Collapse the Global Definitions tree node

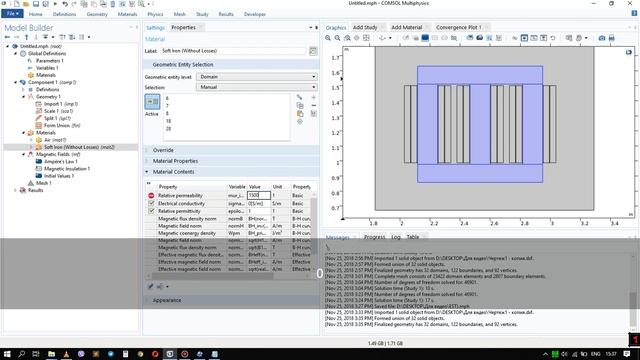tap(16, 53)
